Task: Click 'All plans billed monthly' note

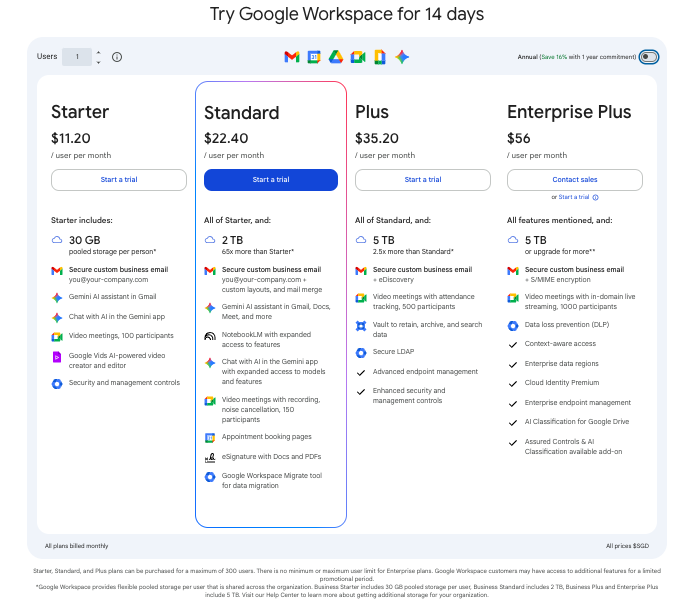Action: pos(76,546)
